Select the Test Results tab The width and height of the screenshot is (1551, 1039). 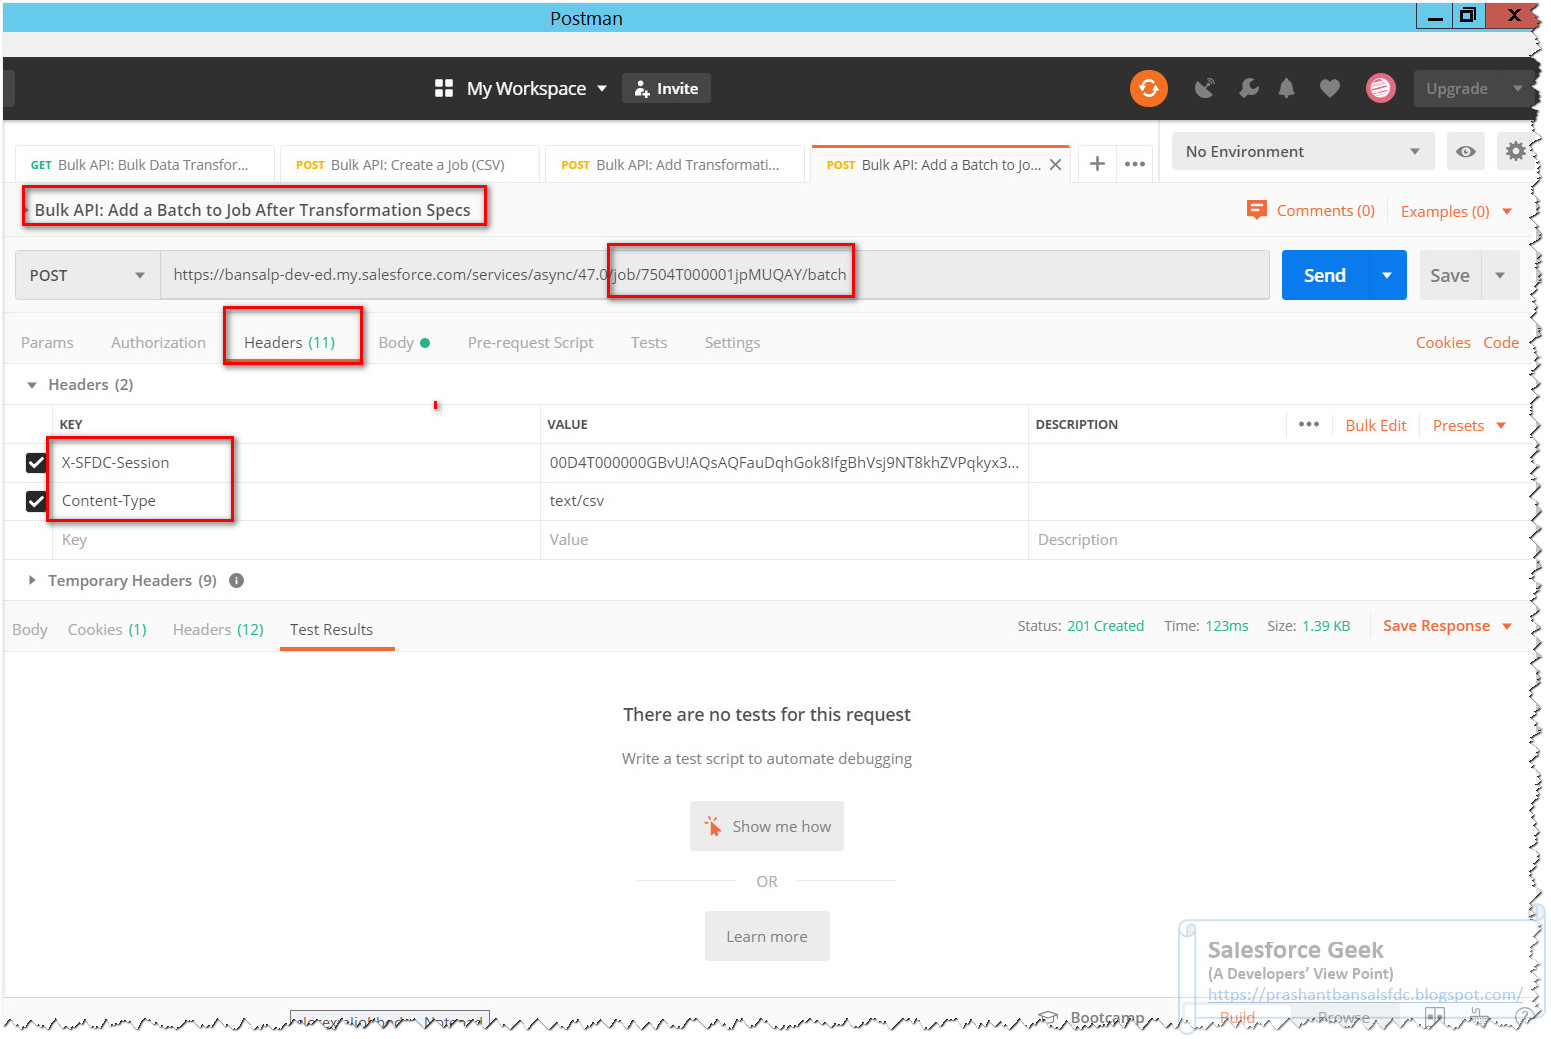(x=331, y=629)
